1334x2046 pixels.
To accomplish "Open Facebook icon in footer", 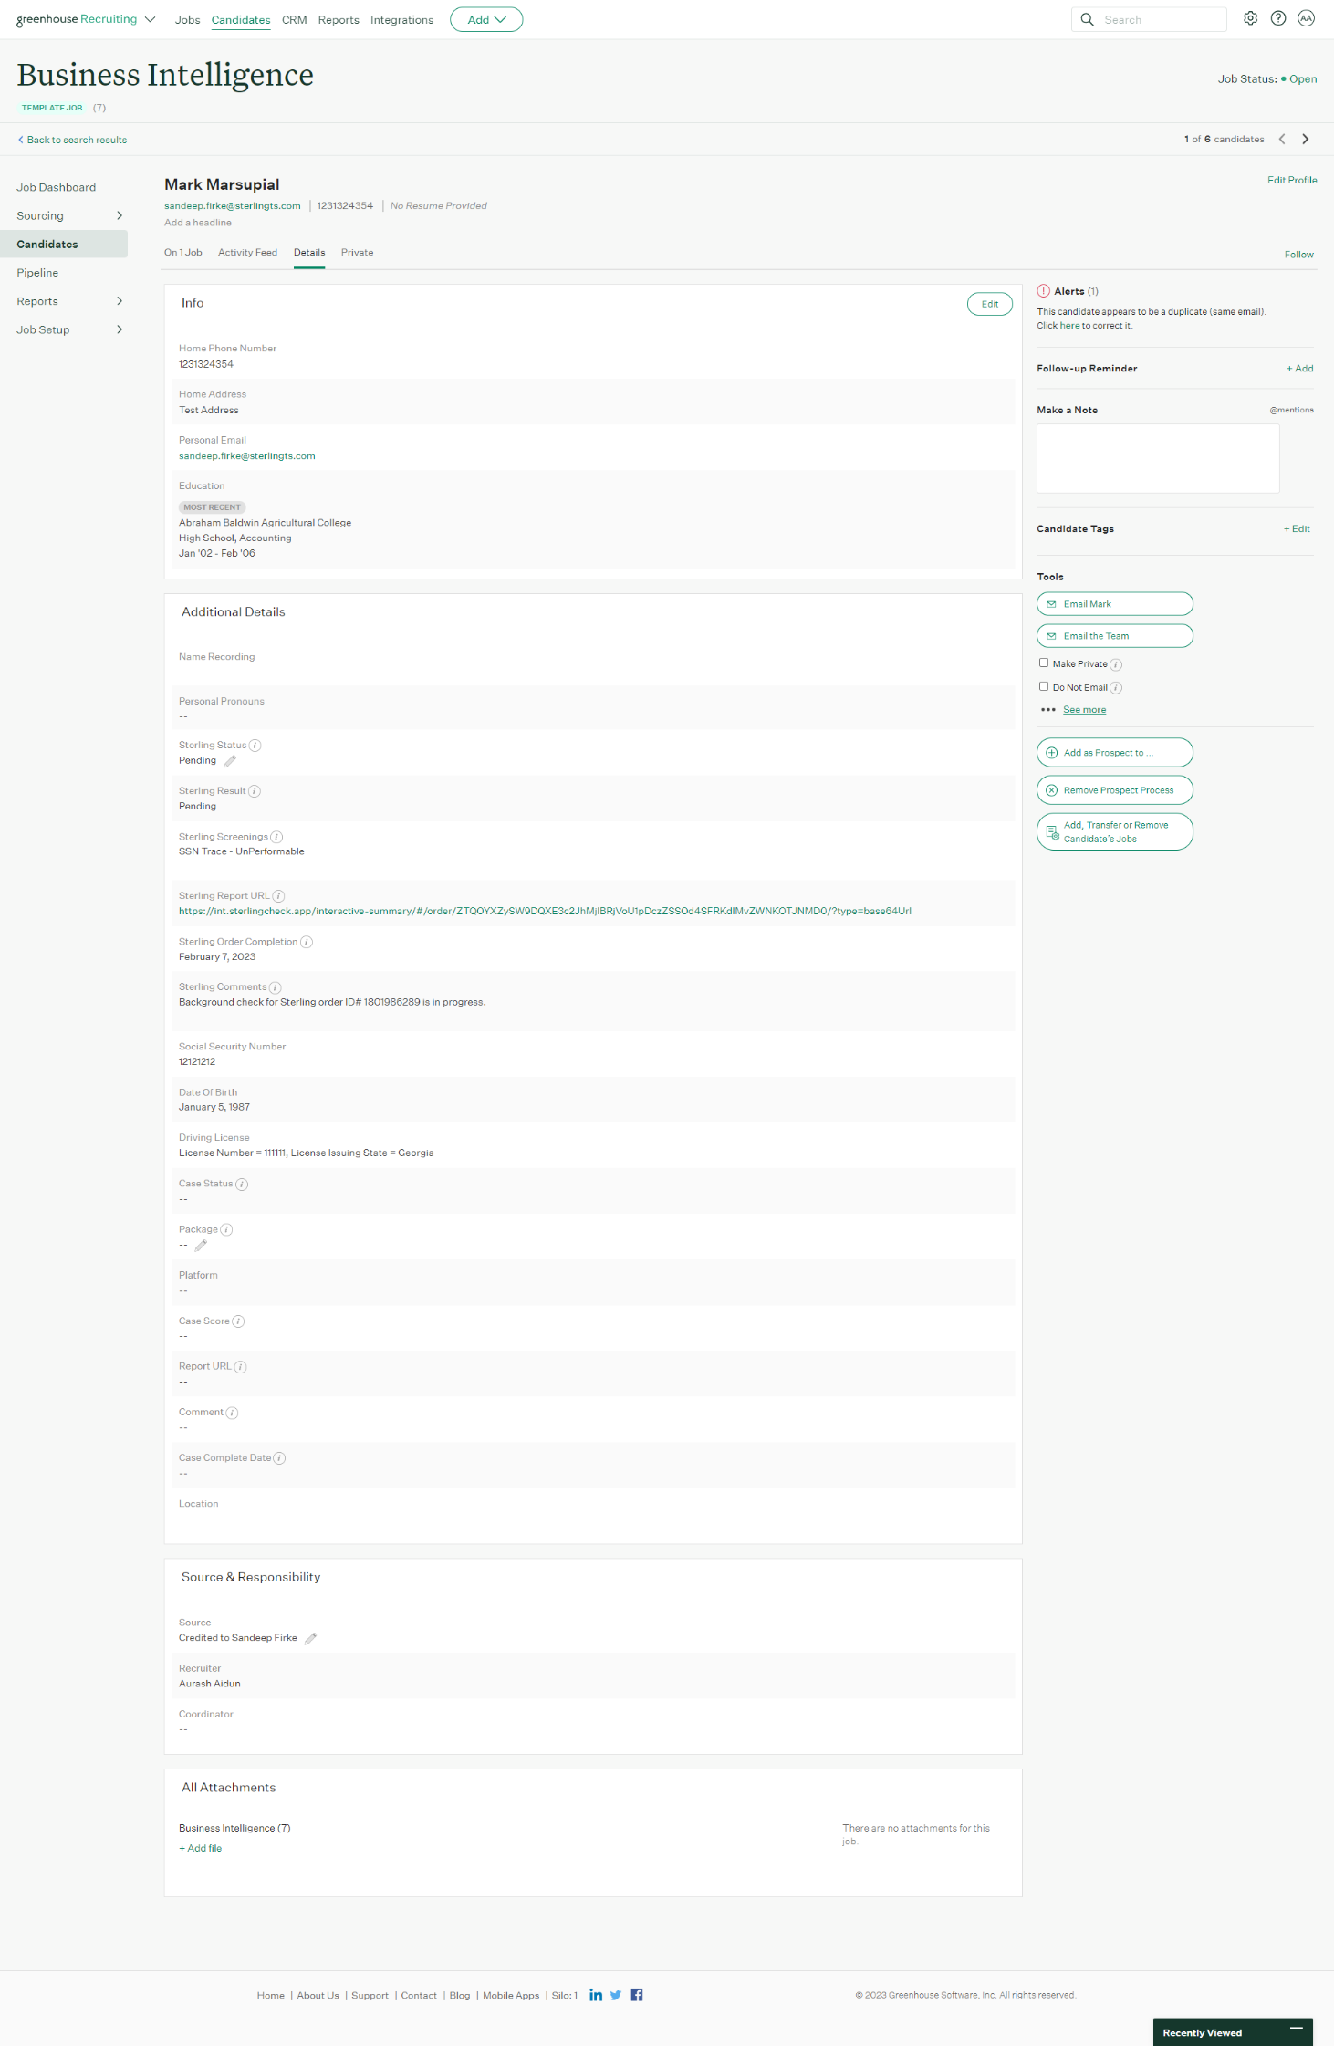I will point(636,1995).
